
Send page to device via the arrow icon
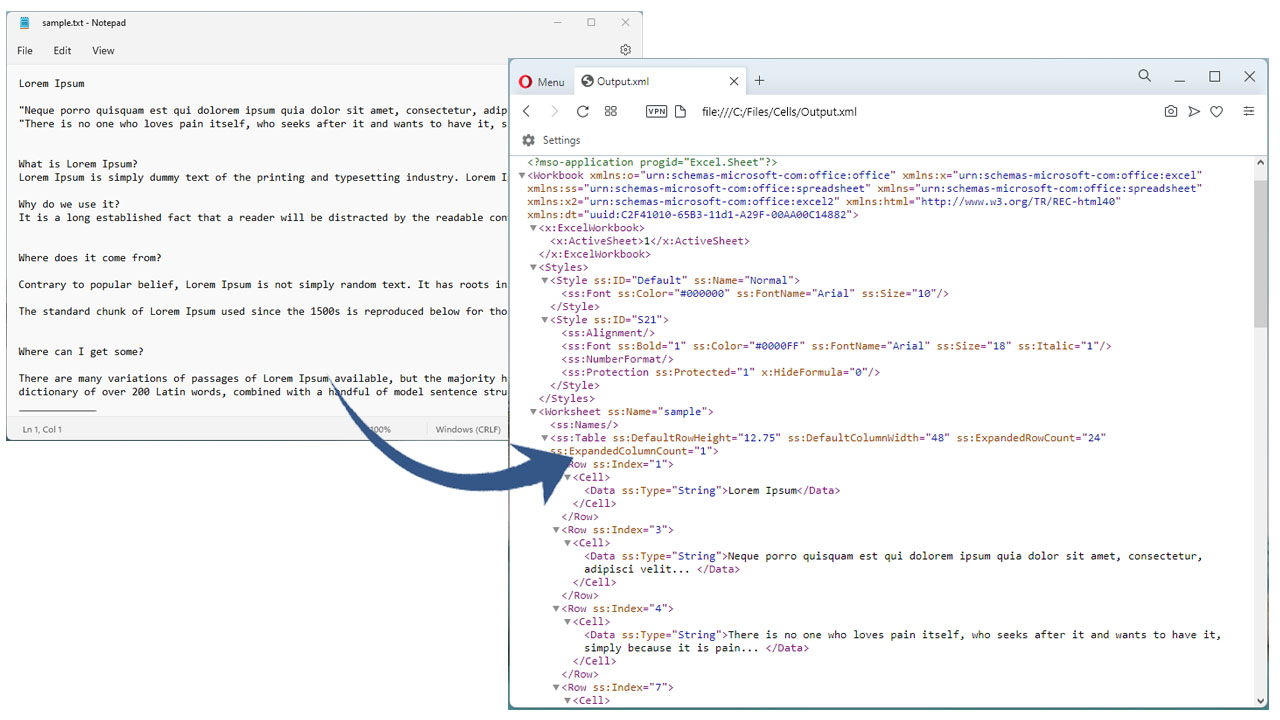click(x=1194, y=111)
